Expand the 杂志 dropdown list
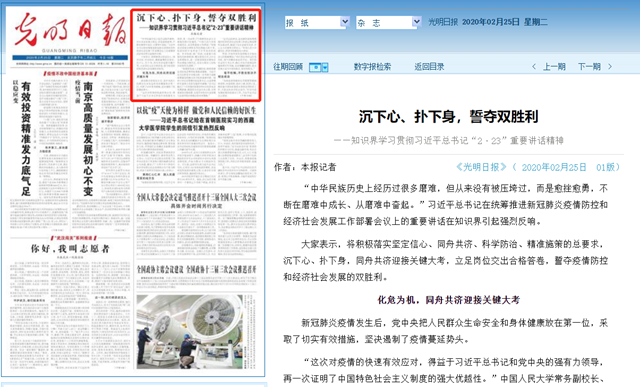This screenshot has width=640, height=387. (416, 22)
